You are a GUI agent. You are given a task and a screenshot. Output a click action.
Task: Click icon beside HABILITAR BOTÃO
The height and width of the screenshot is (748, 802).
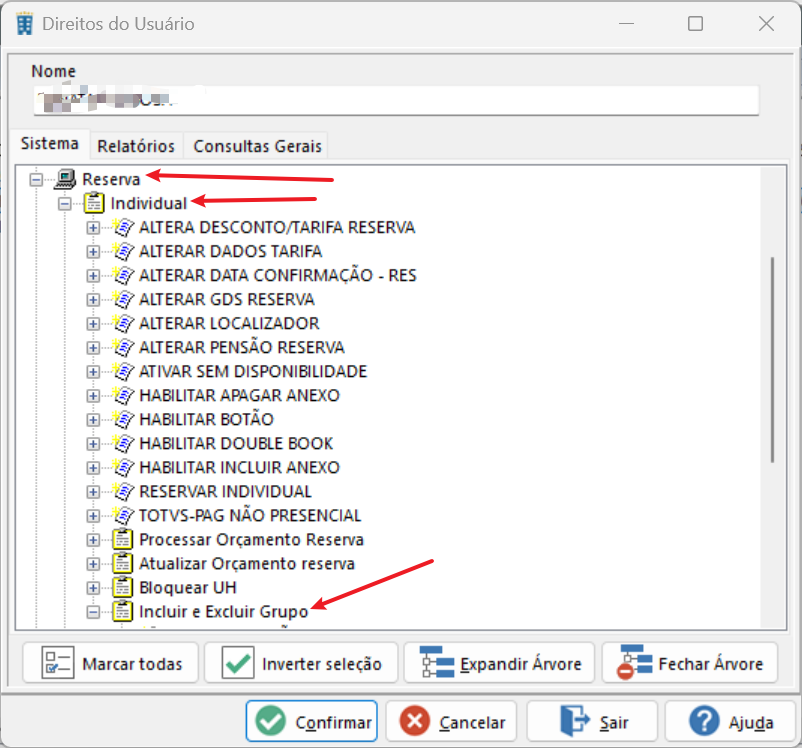pos(123,420)
